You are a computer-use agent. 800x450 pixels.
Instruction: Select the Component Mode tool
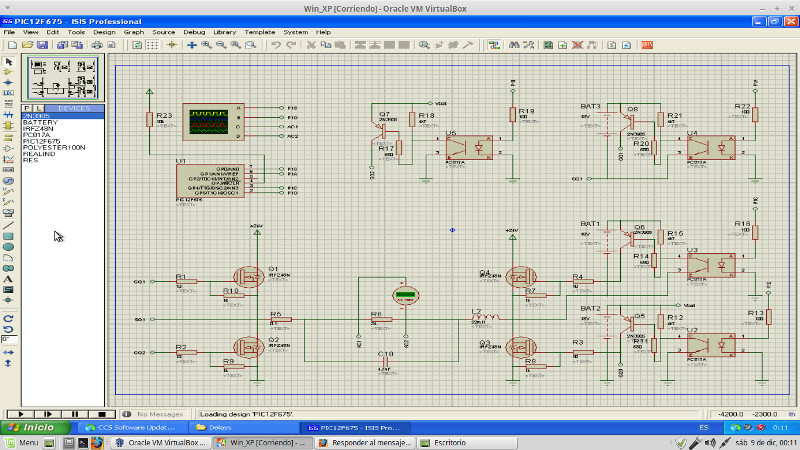9,72
